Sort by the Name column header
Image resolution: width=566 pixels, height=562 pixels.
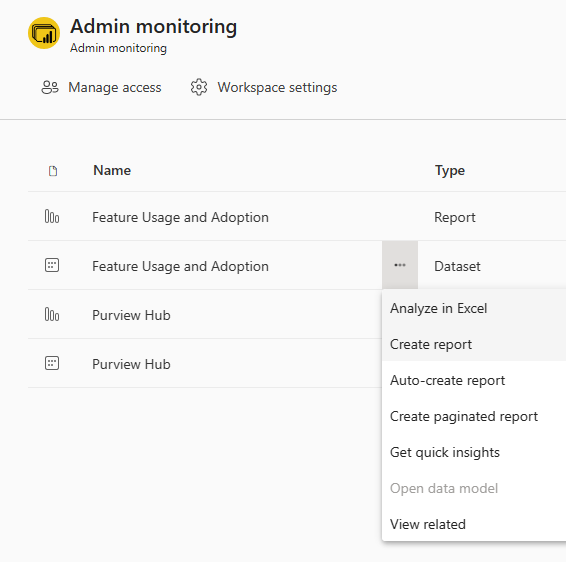(x=112, y=170)
